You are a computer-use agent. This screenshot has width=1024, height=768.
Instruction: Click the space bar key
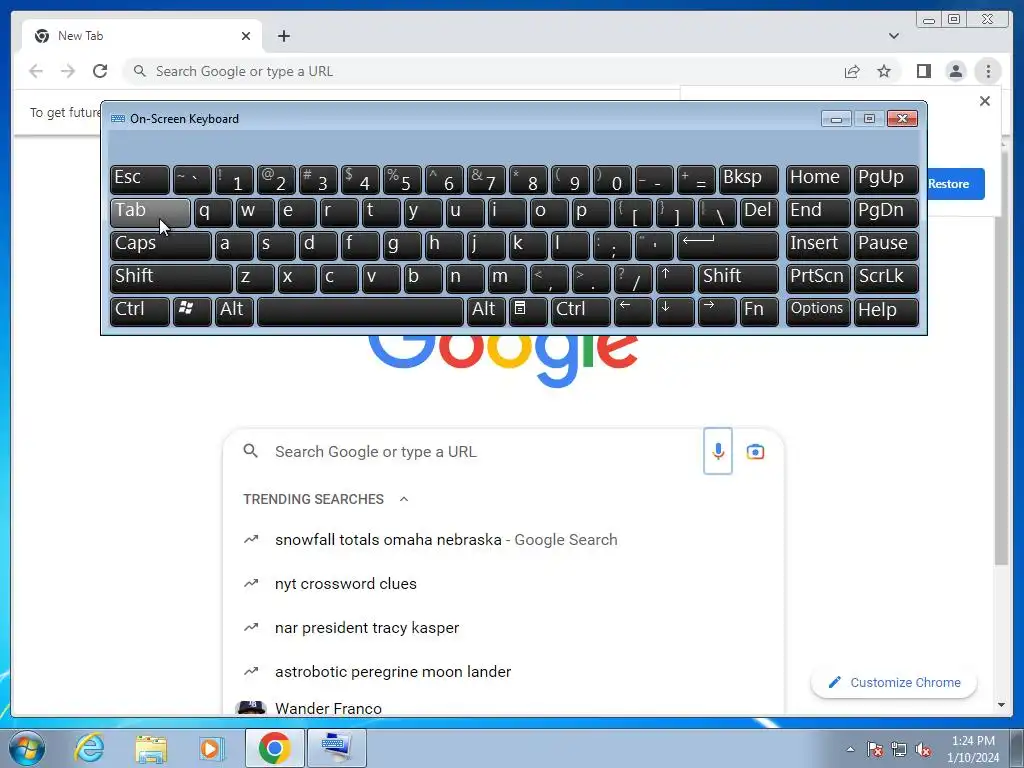click(360, 311)
